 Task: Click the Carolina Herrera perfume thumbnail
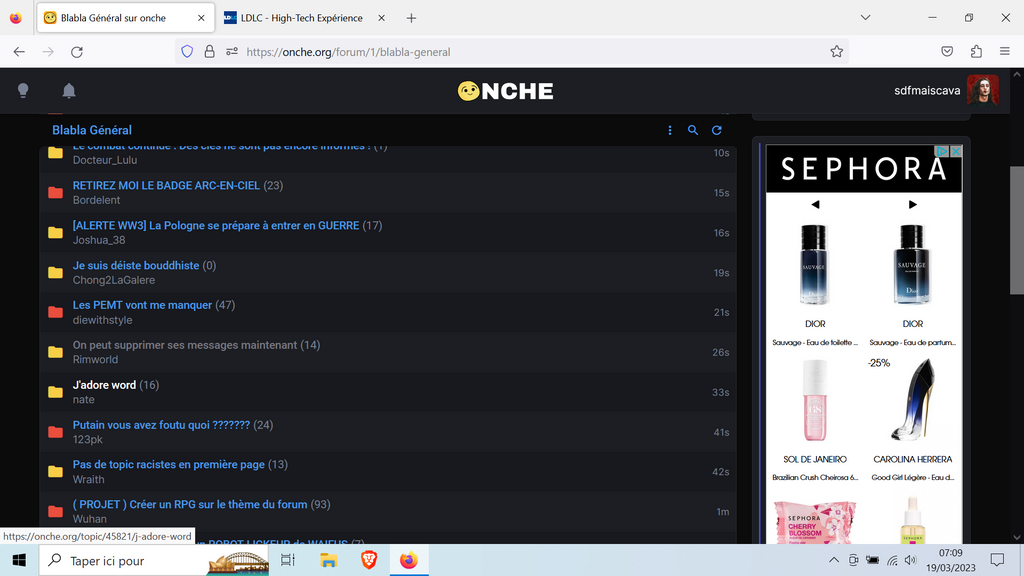tap(912, 400)
